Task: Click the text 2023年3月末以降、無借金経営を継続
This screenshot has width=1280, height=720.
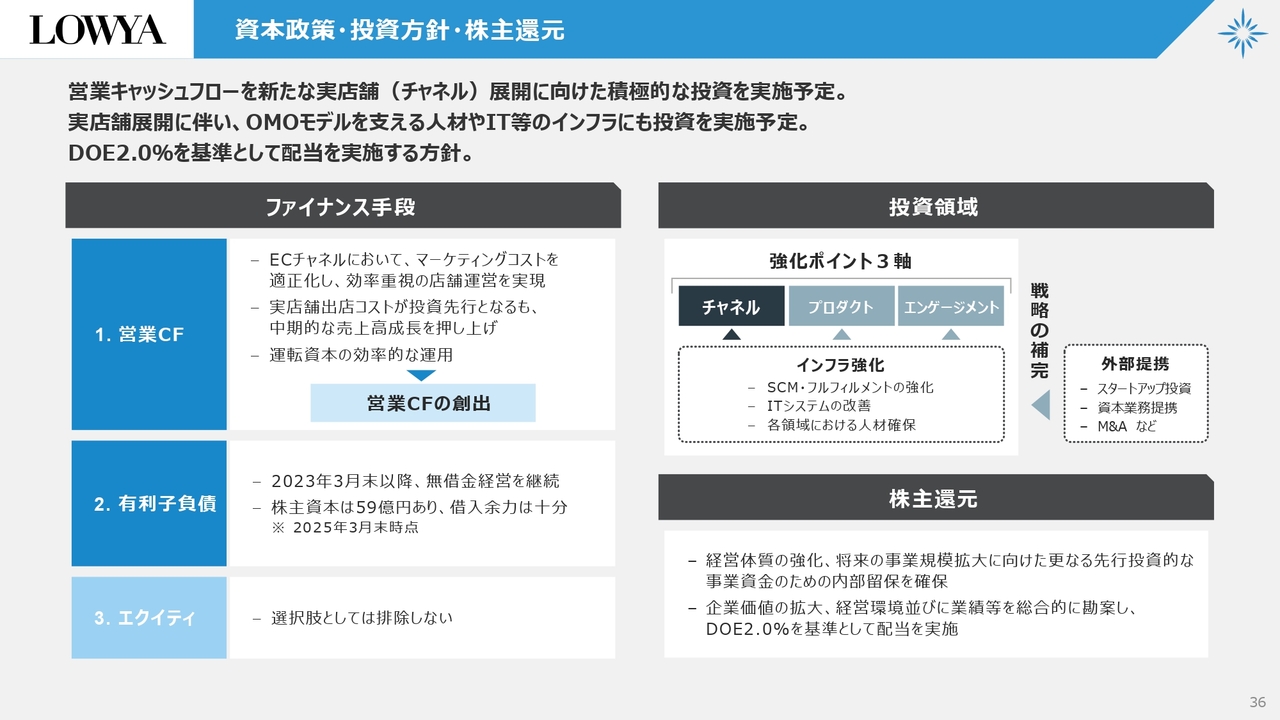Action: (x=415, y=481)
